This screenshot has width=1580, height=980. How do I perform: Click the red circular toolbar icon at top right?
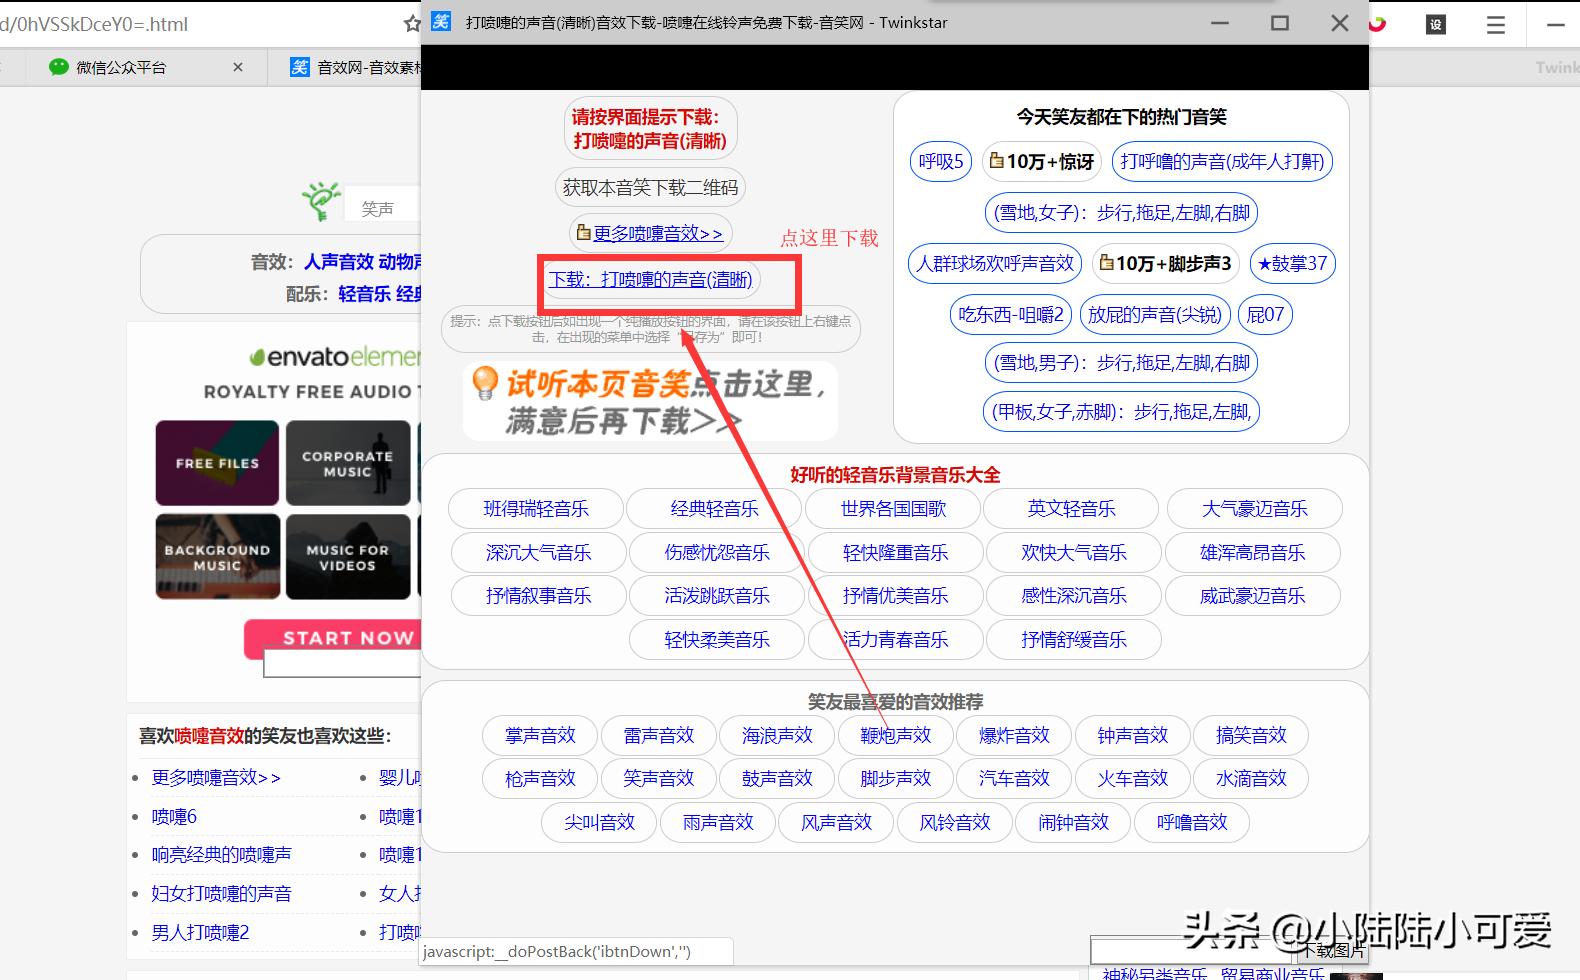coord(1378,24)
